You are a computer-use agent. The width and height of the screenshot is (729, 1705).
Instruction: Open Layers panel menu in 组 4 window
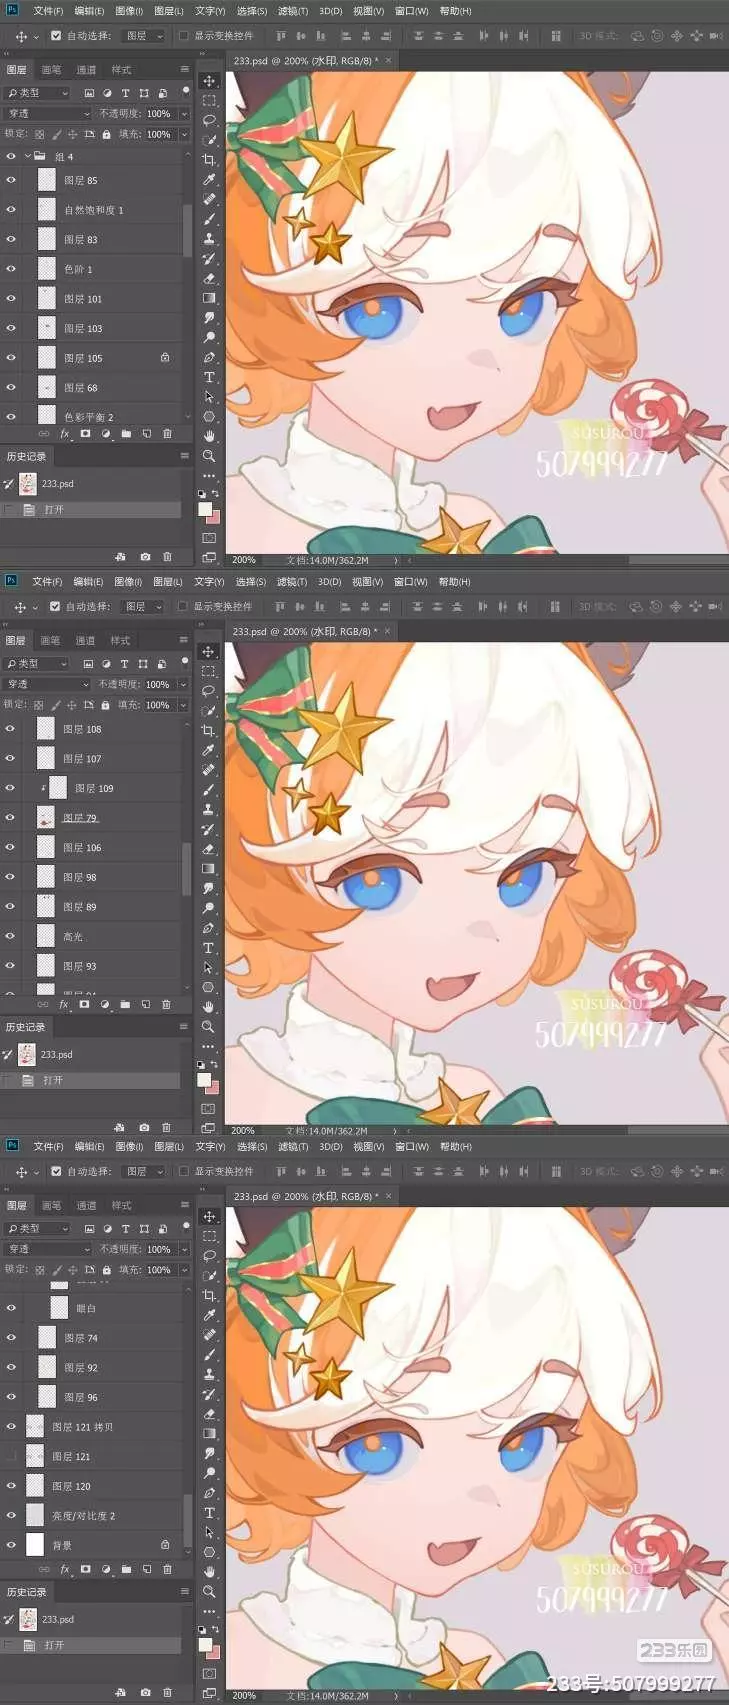[x=184, y=70]
